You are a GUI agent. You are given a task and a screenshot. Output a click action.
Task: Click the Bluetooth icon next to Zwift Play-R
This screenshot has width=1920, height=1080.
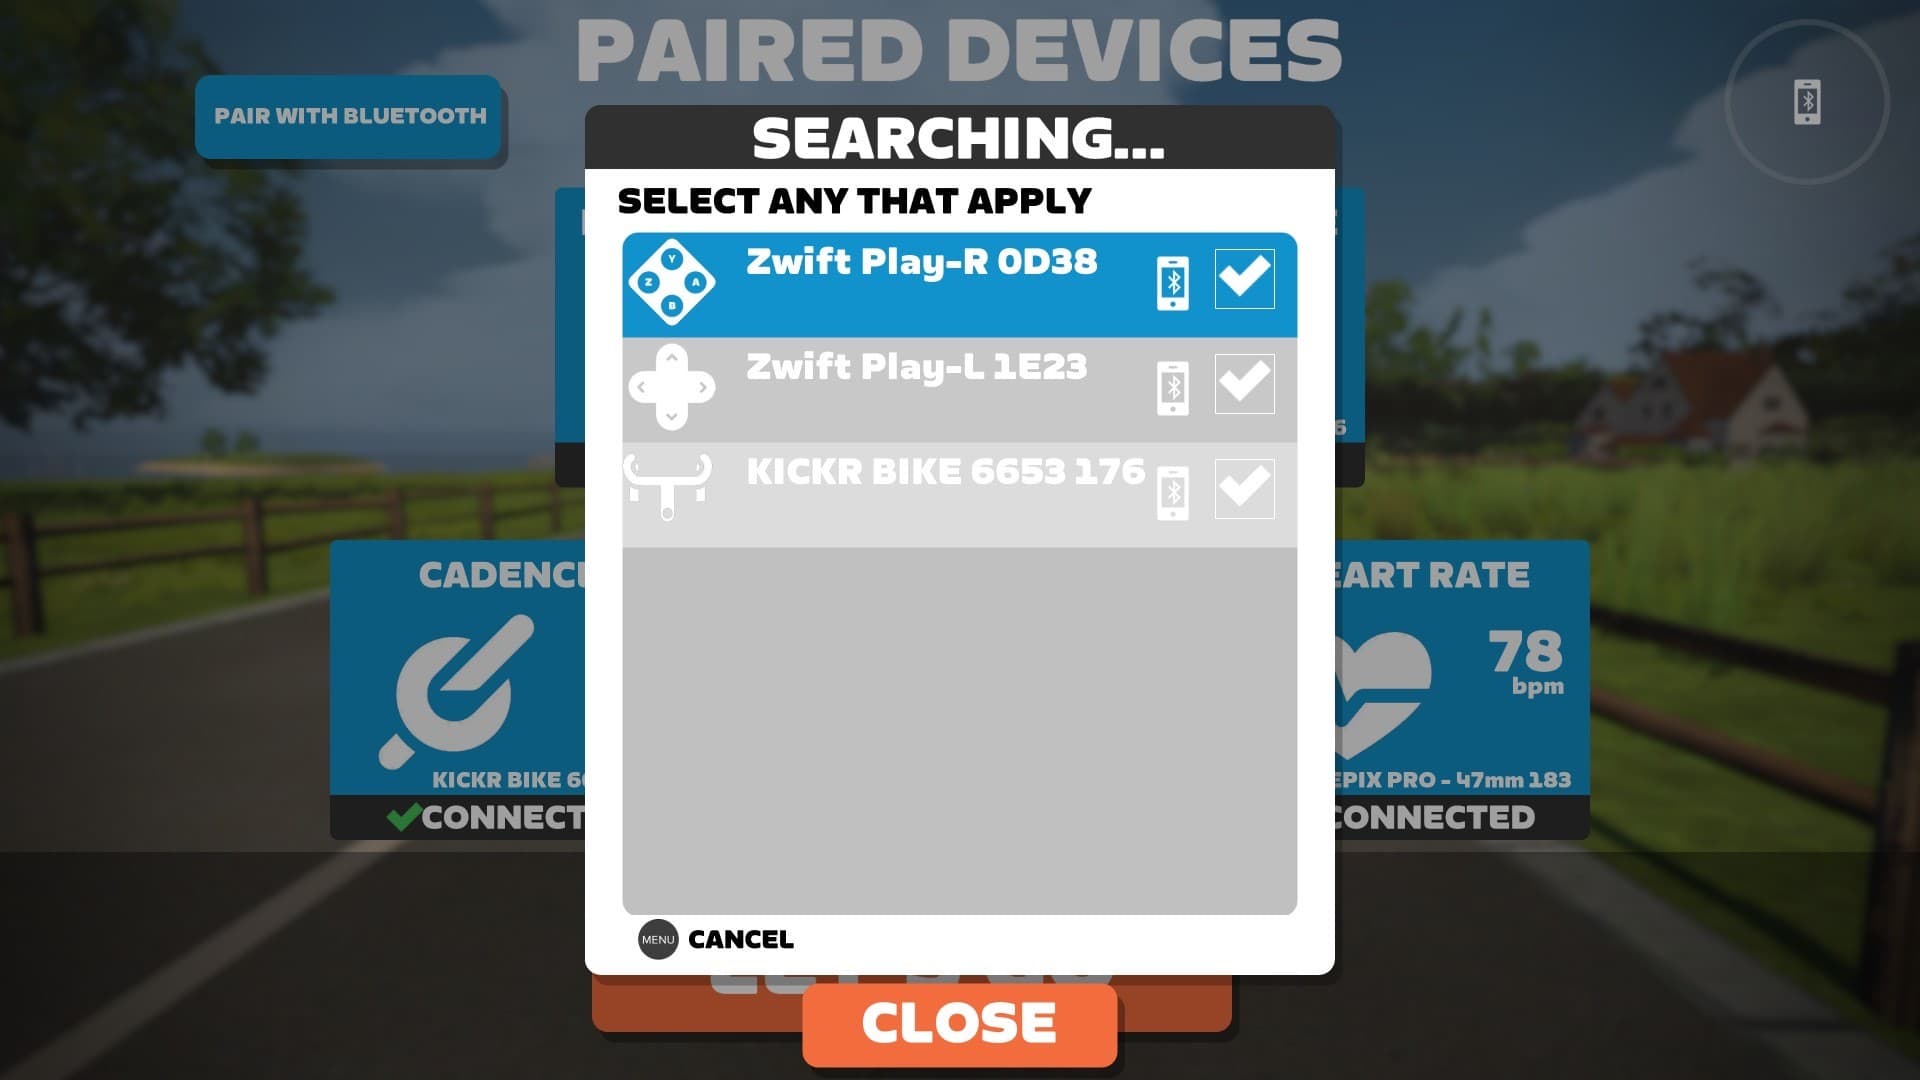(x=1172, y=281)
